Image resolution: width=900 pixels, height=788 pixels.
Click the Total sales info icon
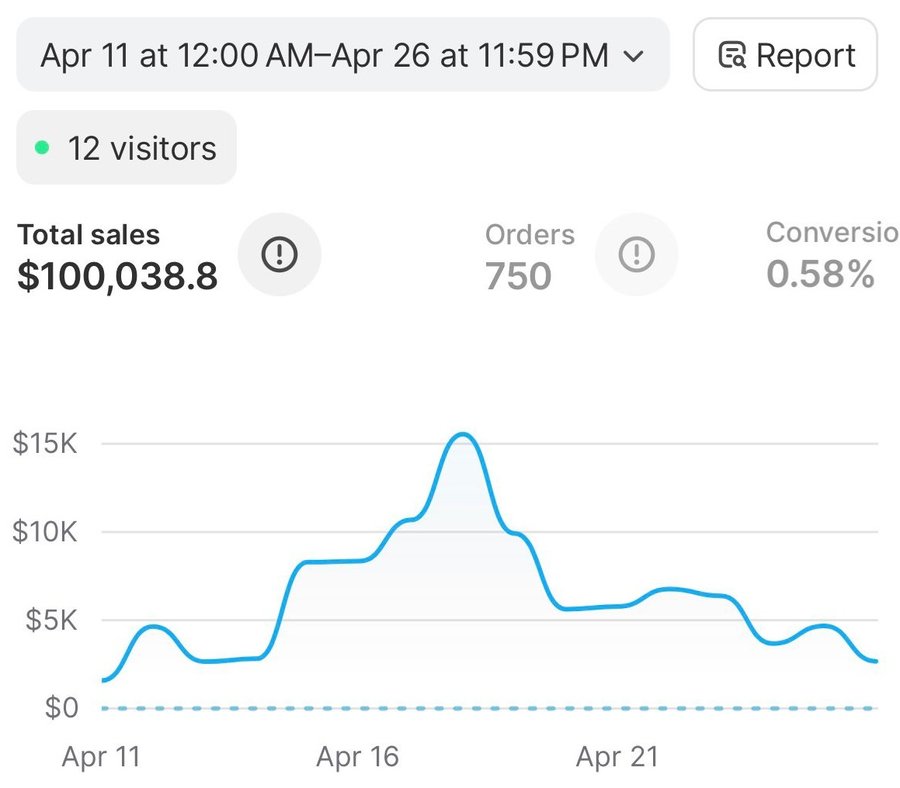coord(280,254)
